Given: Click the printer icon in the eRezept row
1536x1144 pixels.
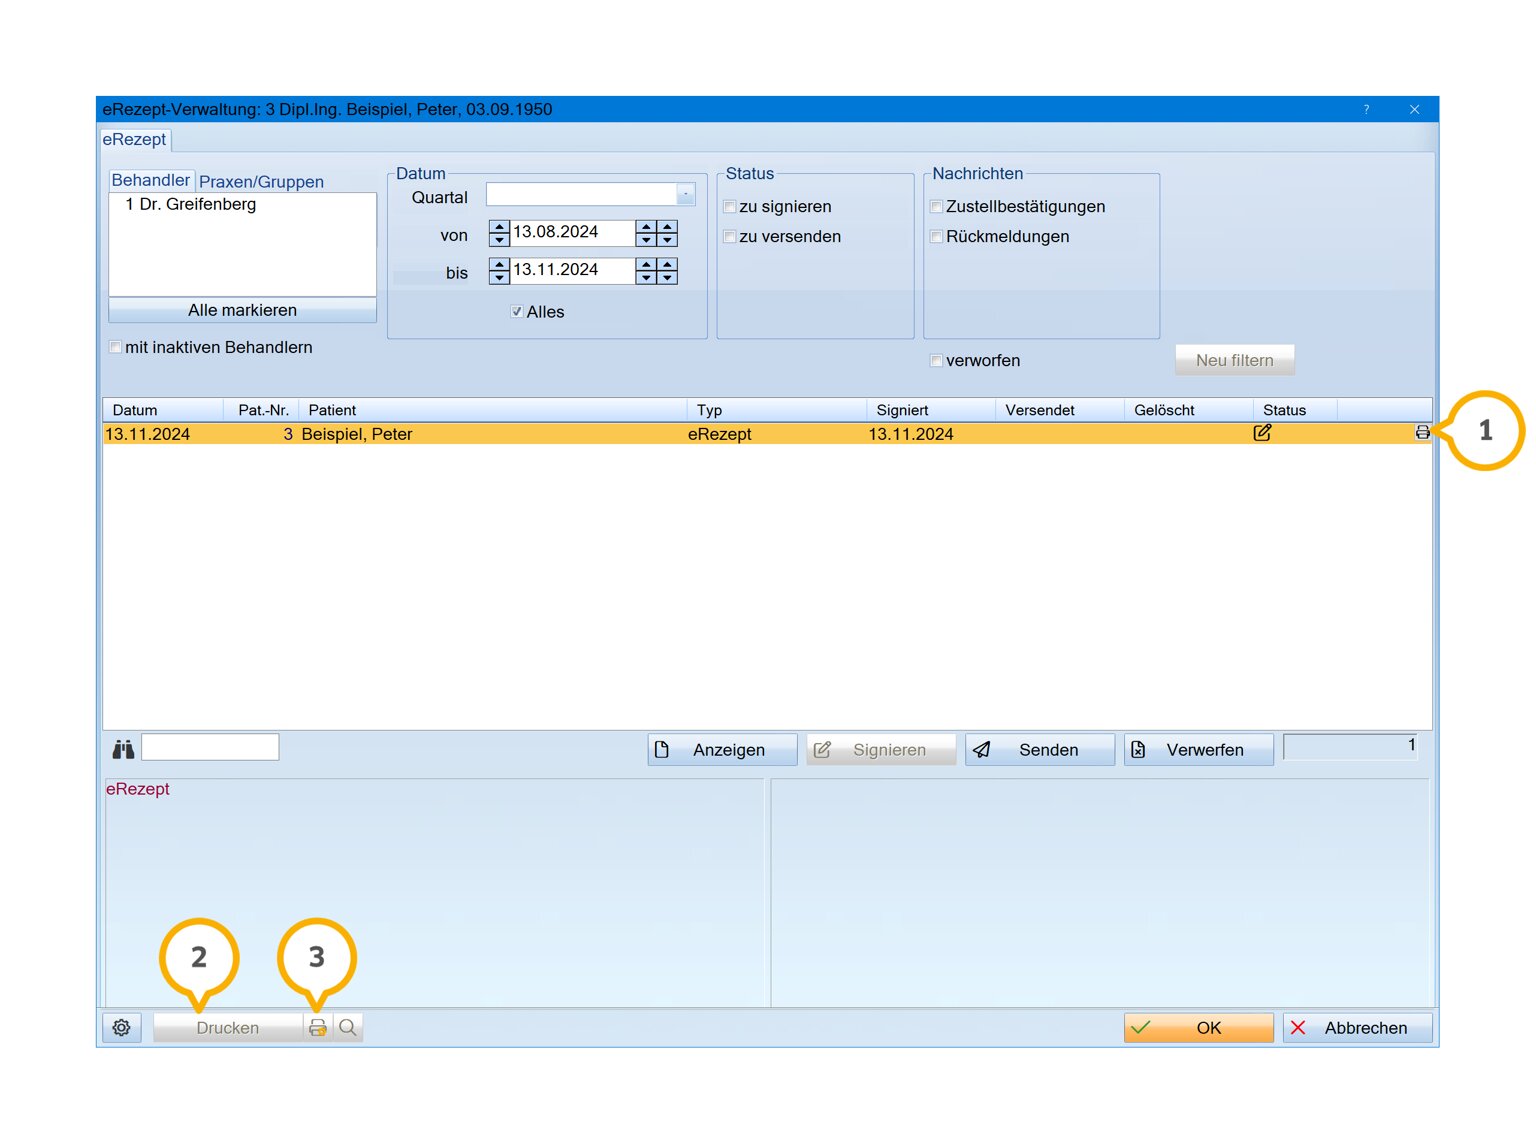Looking at the screenshot, I should coord(1422,433).
